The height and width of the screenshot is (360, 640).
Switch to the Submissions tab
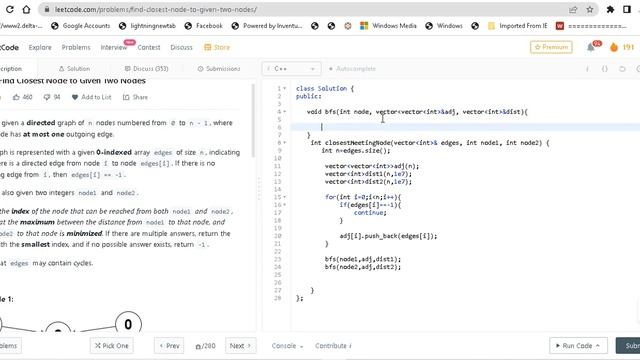pos(219,69)
